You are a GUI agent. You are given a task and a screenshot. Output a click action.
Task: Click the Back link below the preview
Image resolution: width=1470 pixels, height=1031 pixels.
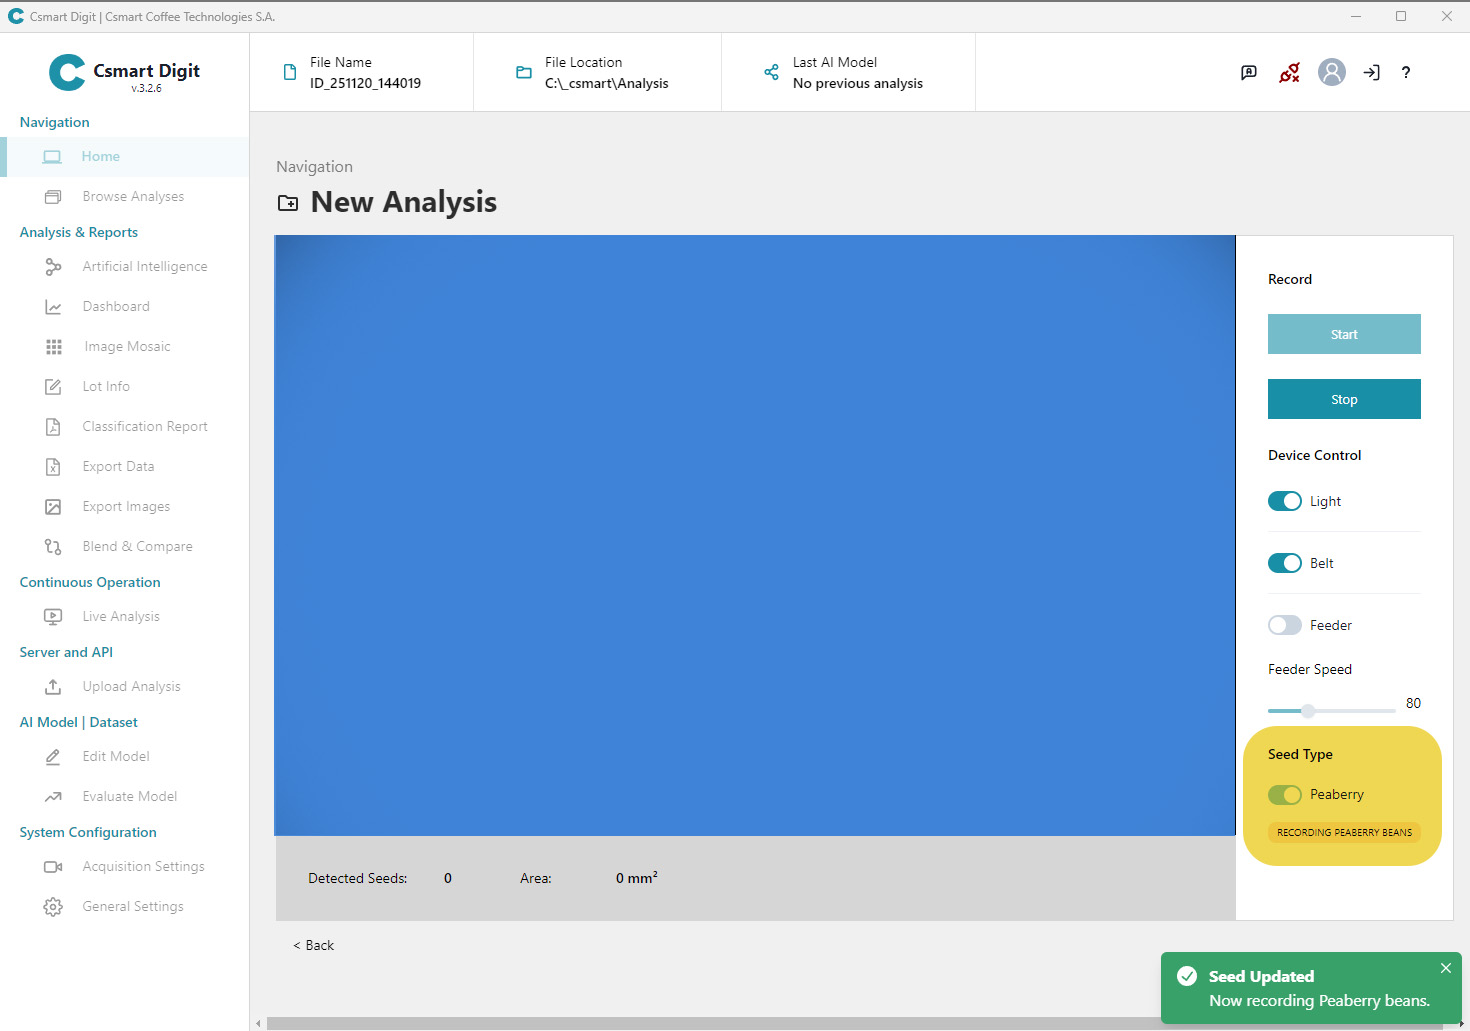click(314, 945)
